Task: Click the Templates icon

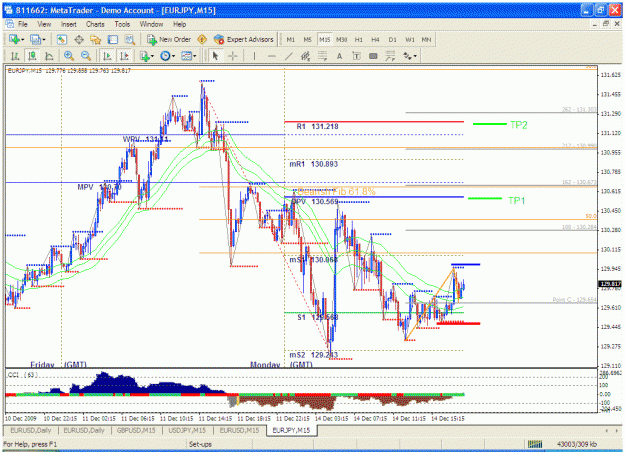Action: [186, 56]
